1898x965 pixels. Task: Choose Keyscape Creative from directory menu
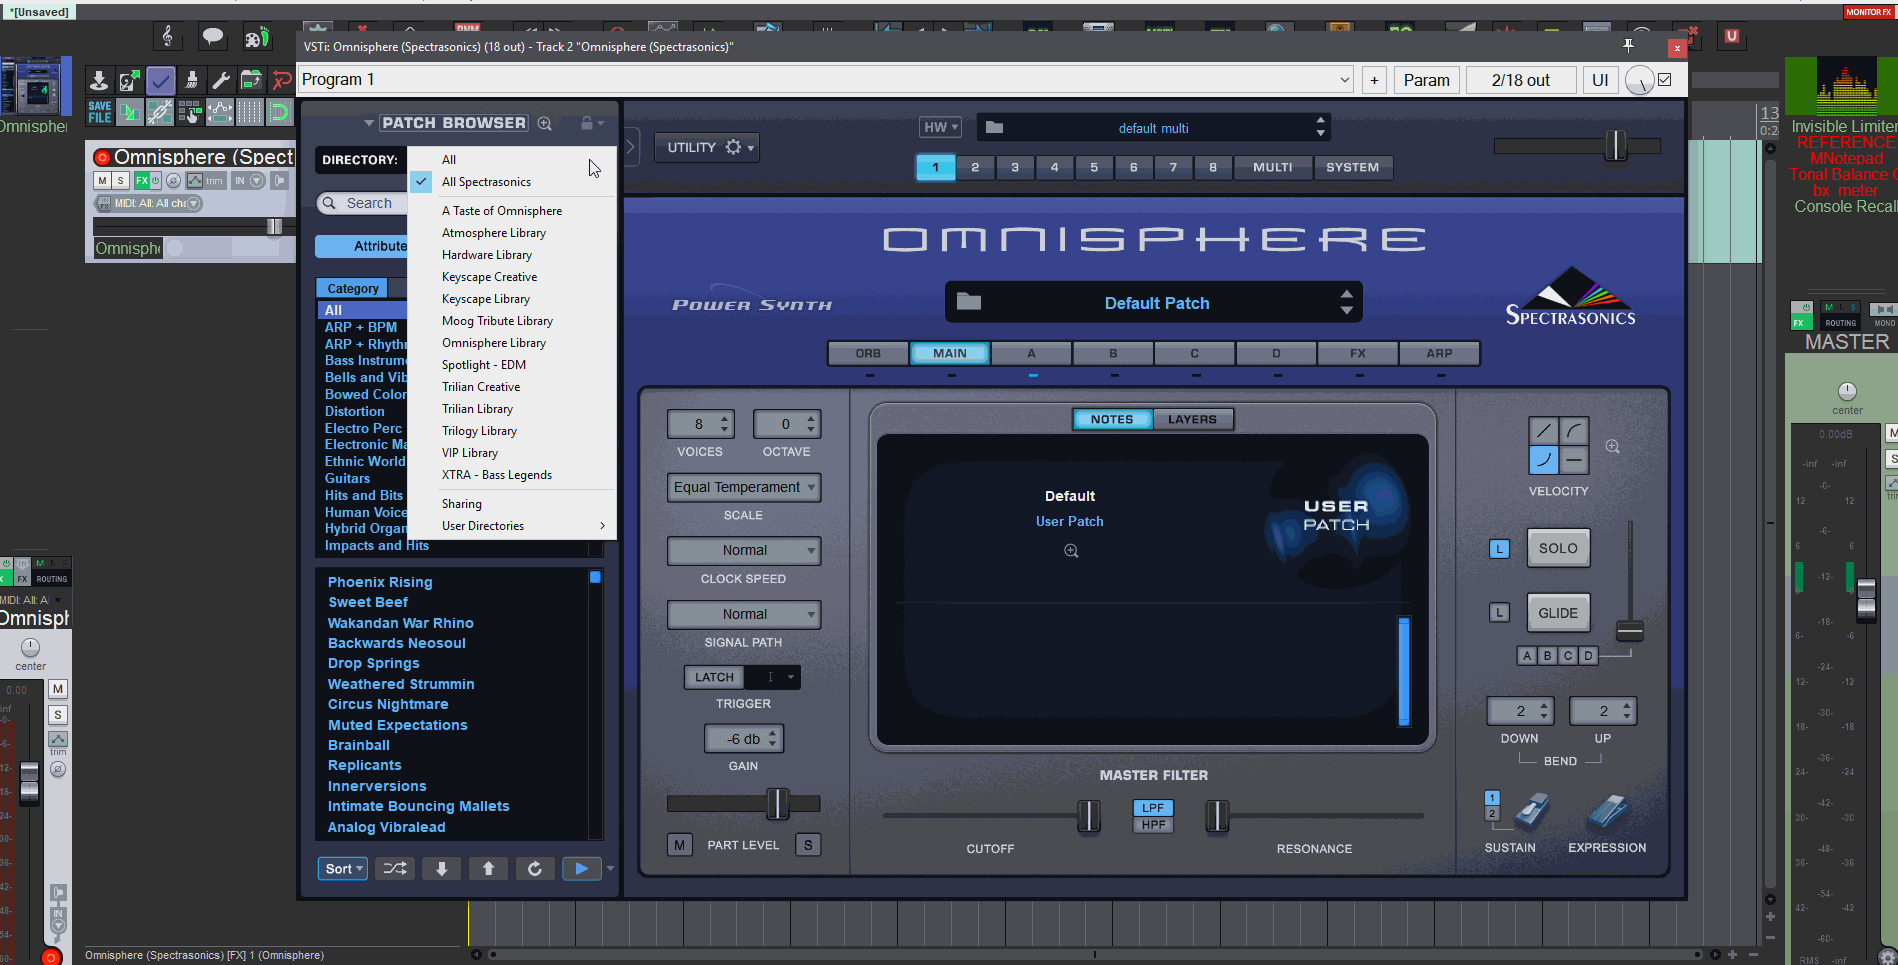tap(489, 277)
